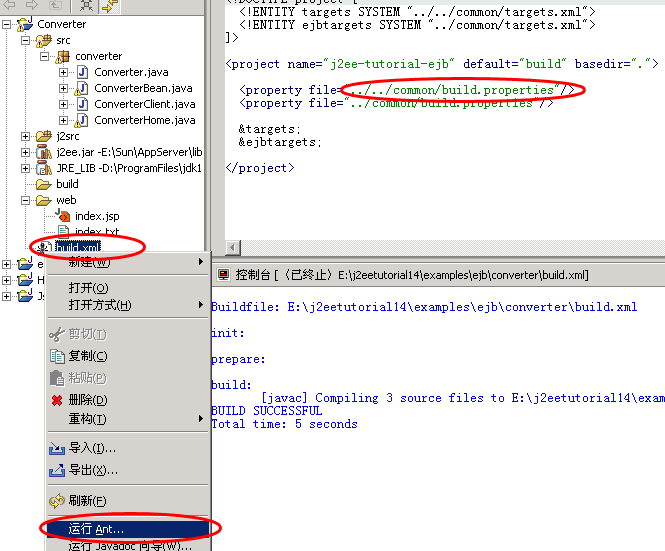Expand the project node starting with 'e'
Image resolution: width=665 pixels, height=551 pixels.
tap(6, 264)
